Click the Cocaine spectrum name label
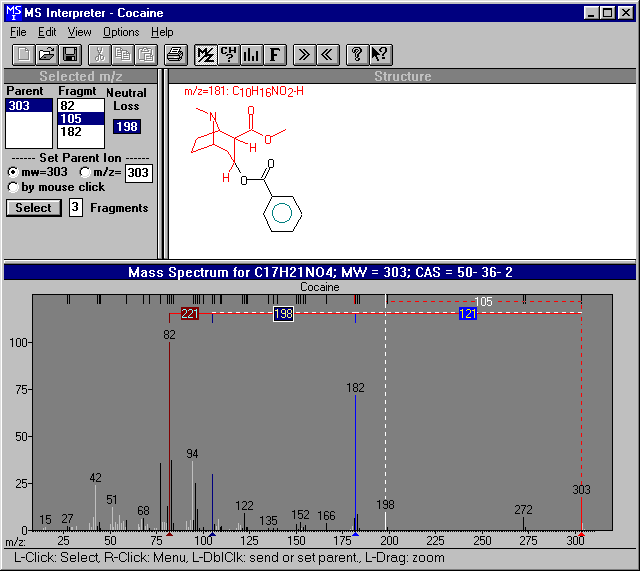The width and height of the screenshot is (640, 571). 320,287
